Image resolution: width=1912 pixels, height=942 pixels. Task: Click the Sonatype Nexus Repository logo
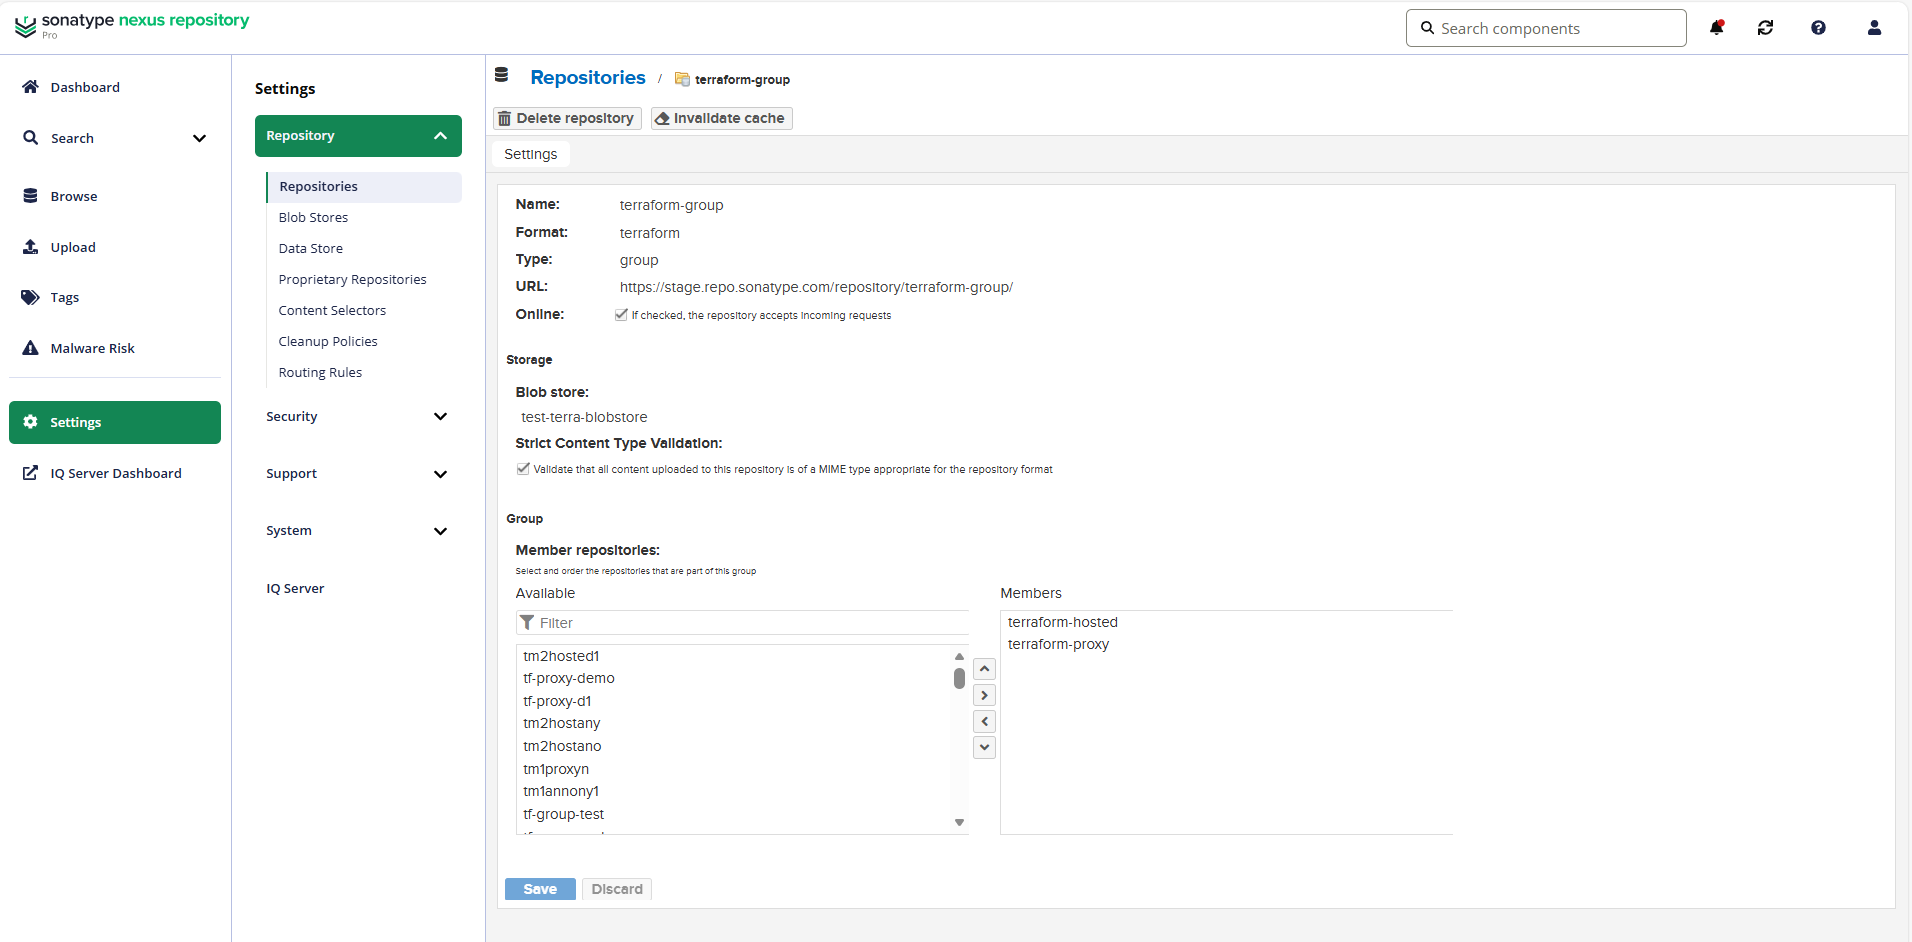click(132, 26)
